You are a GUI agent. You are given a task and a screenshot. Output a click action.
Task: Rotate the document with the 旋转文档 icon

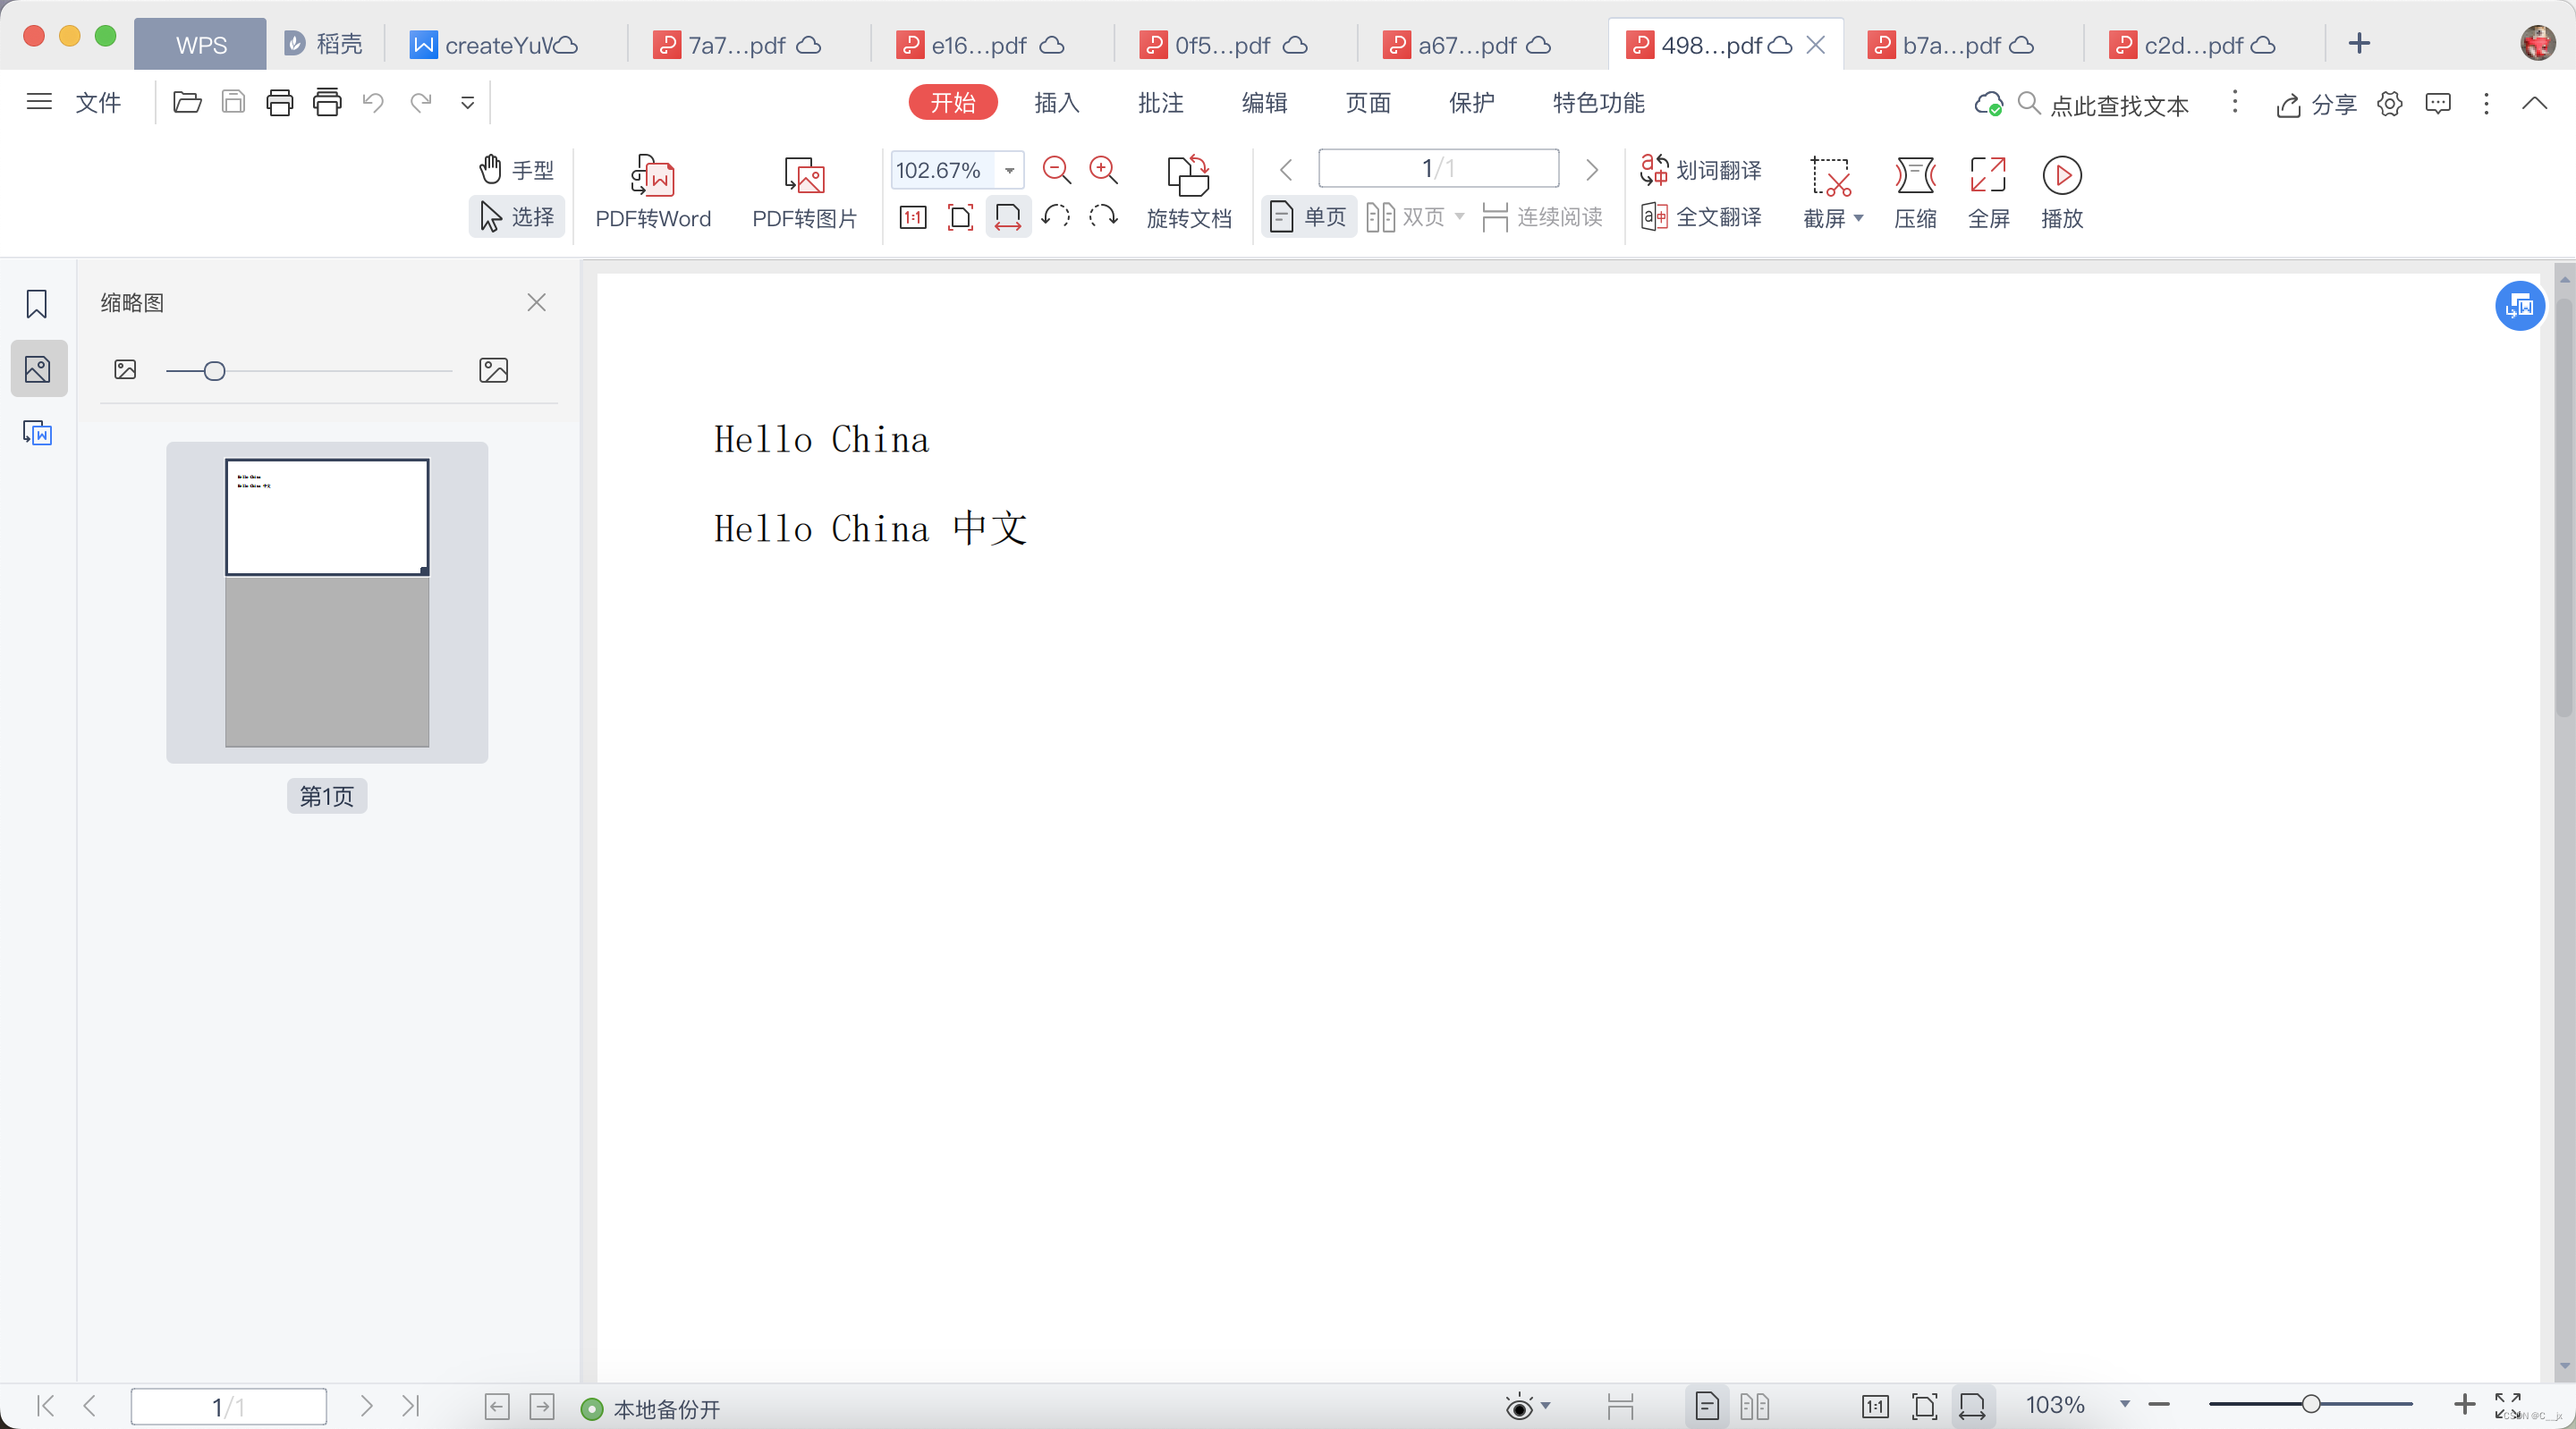1188,177
